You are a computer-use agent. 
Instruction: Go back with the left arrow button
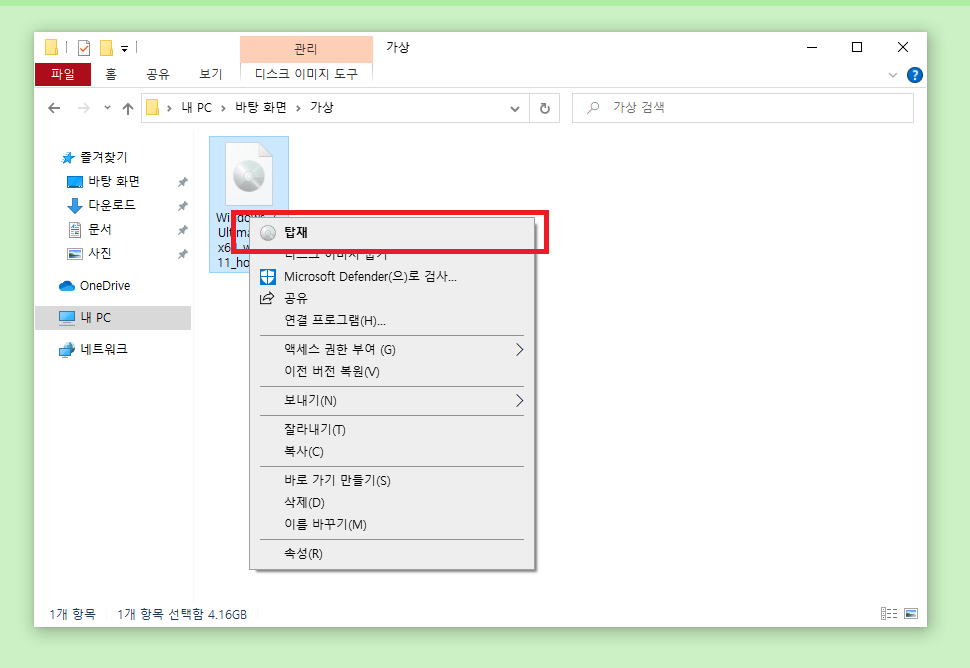pyautogui.click(x=54, y=108)
